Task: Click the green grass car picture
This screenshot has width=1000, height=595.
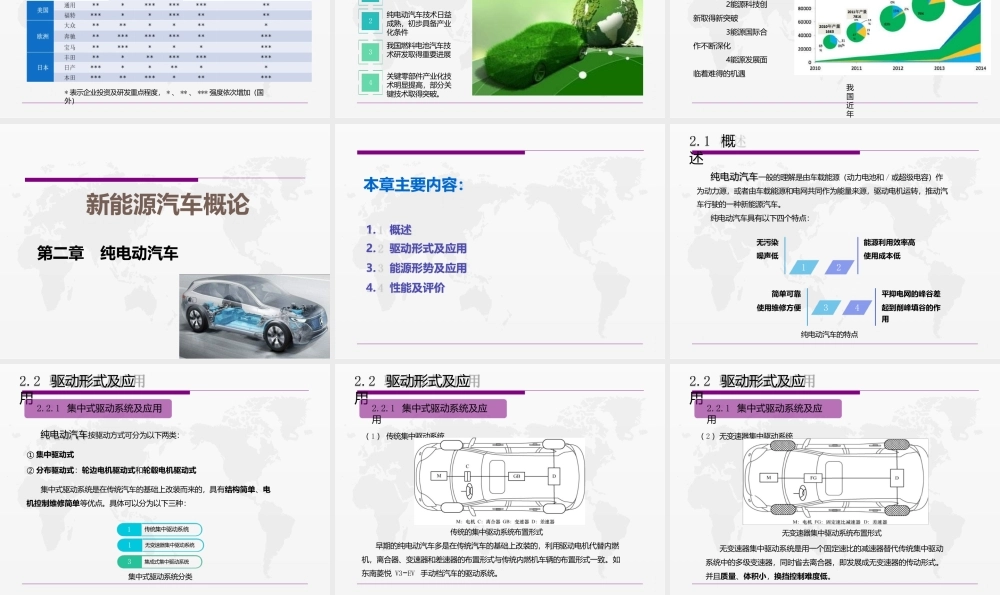Action: pos(557,48)
